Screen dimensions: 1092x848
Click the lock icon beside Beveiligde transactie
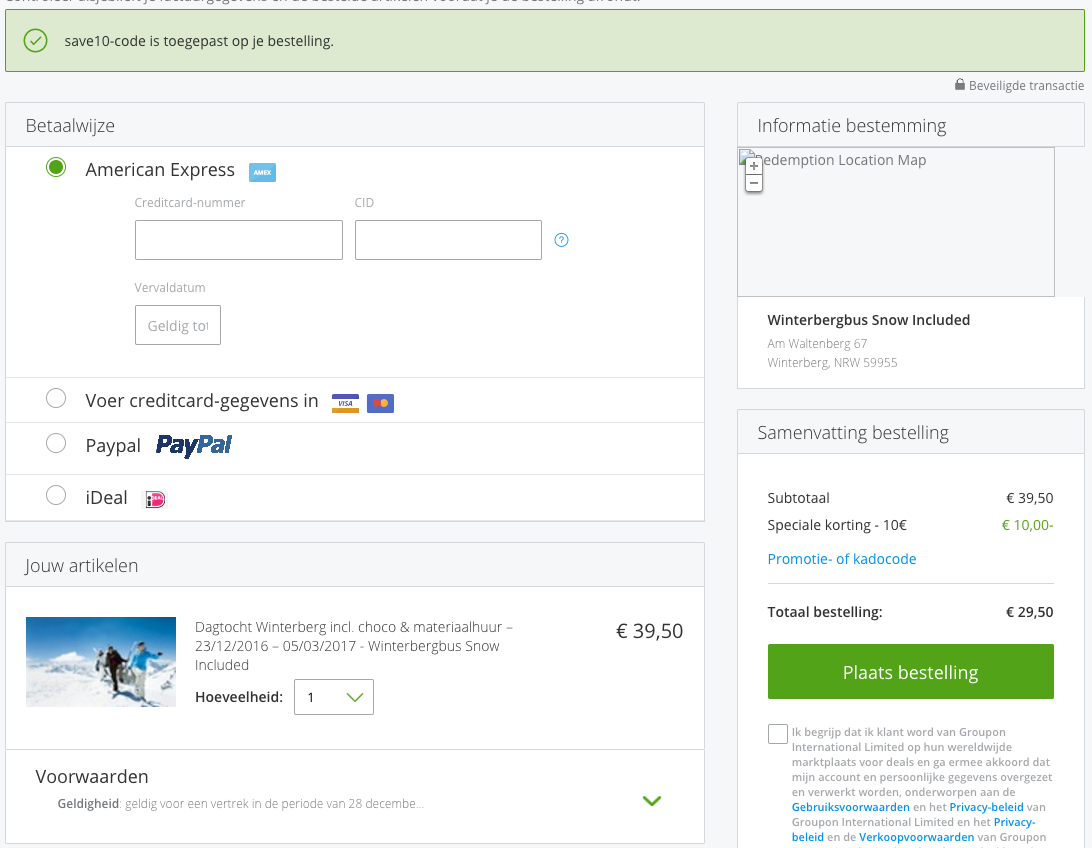pos(960,84)
